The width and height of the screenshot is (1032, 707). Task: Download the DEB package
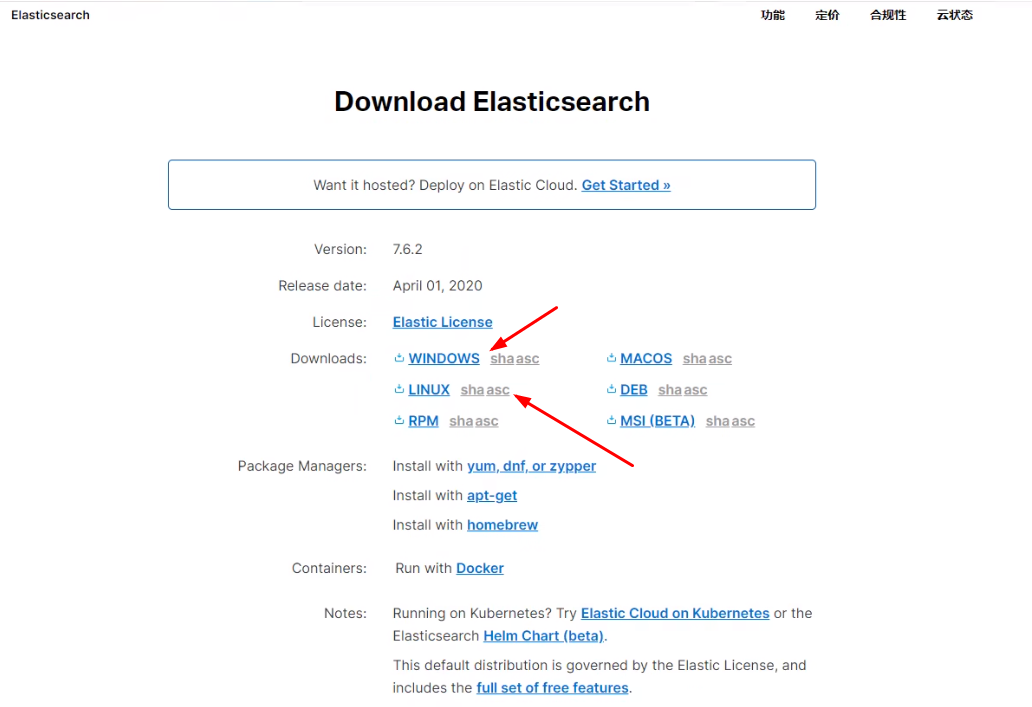pyautogui.click(x=633, y=390)
